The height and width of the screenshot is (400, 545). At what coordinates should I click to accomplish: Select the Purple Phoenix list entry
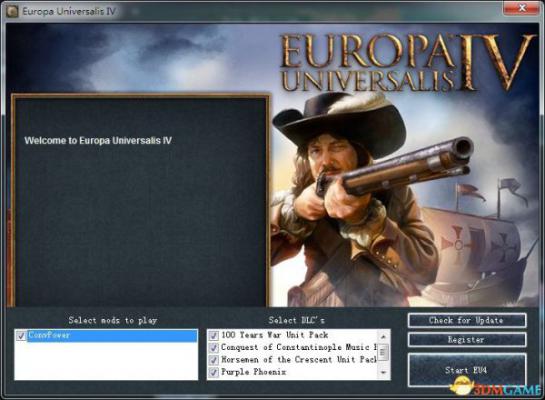tap(254, 372)
